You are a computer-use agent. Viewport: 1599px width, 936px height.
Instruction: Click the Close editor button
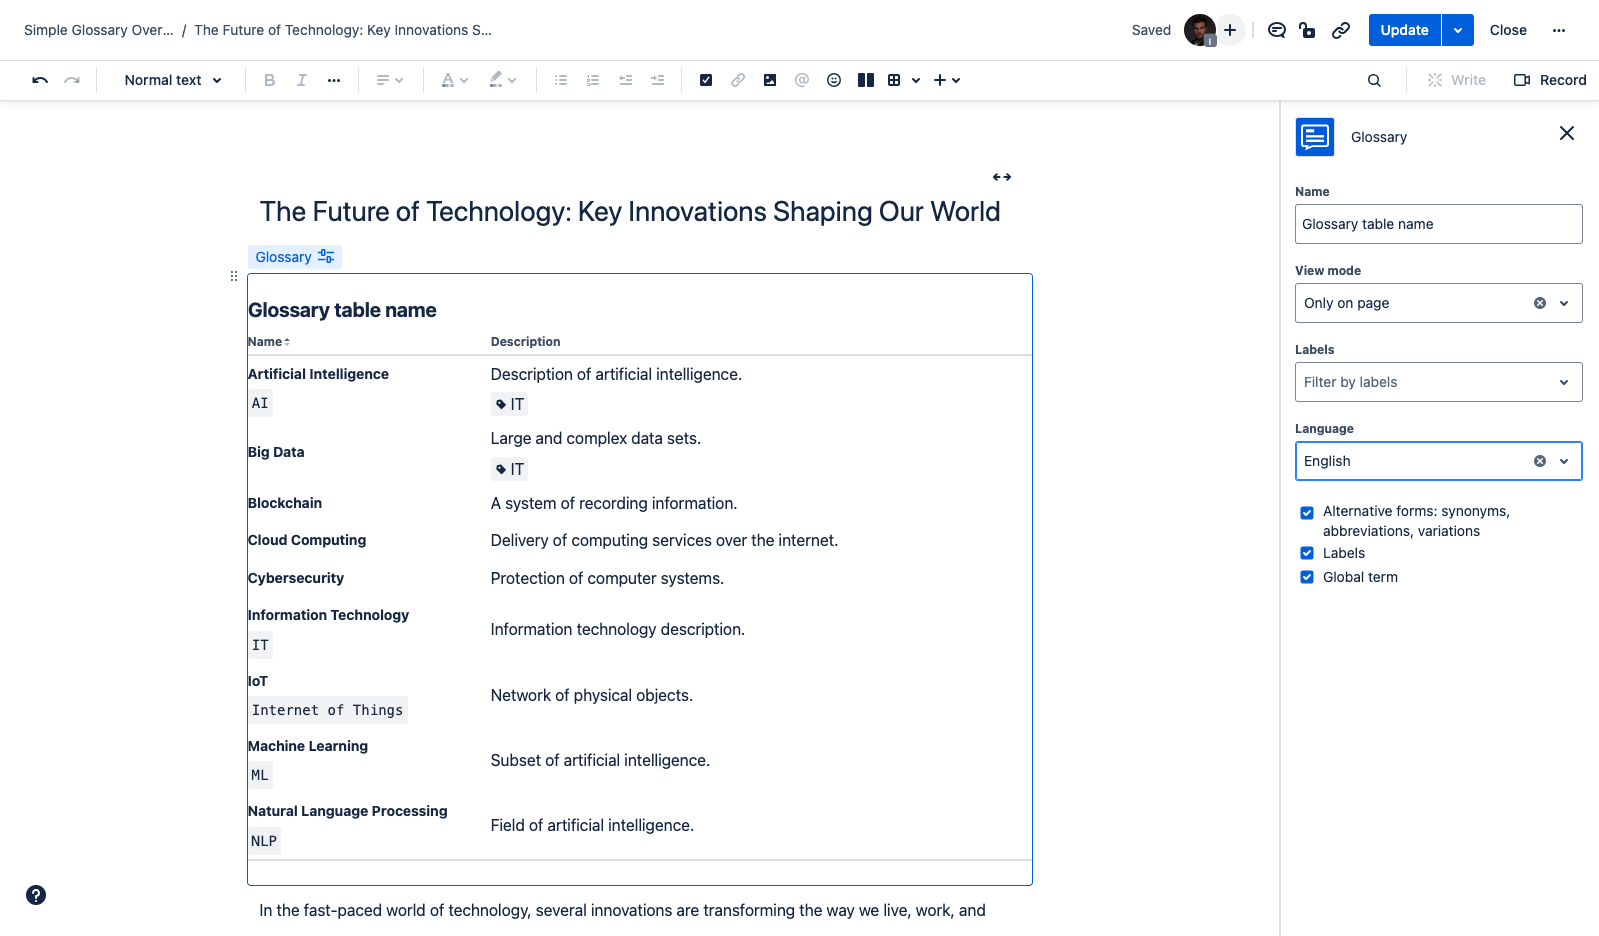pos(1507,30)
